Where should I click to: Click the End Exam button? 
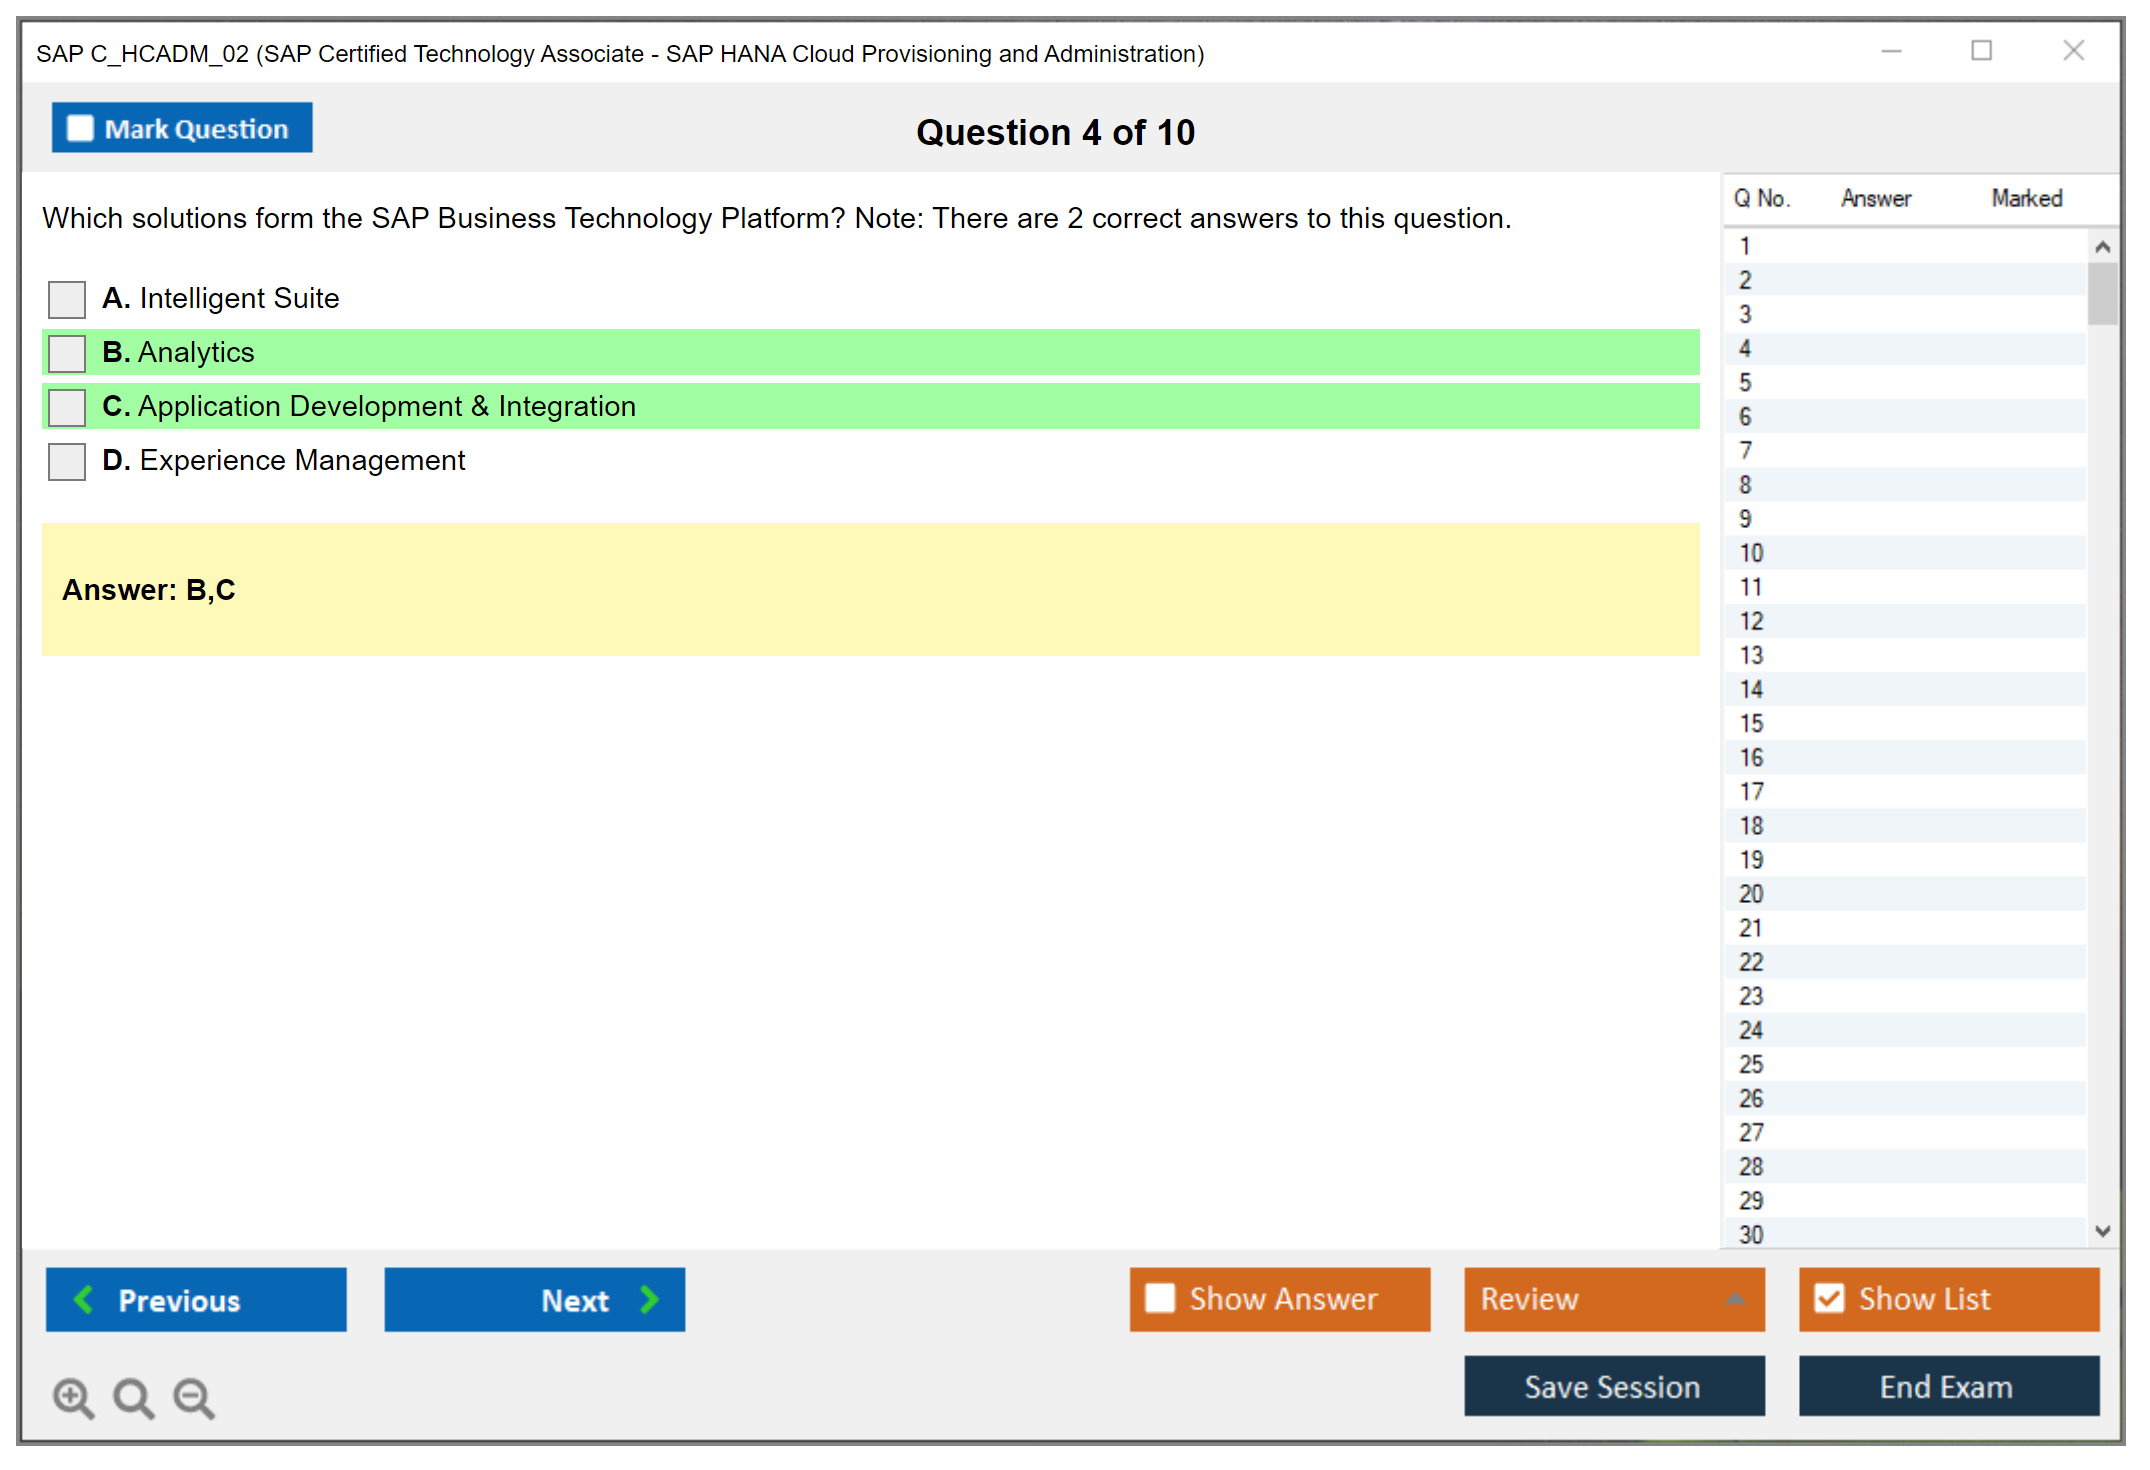point(1947,1386)
